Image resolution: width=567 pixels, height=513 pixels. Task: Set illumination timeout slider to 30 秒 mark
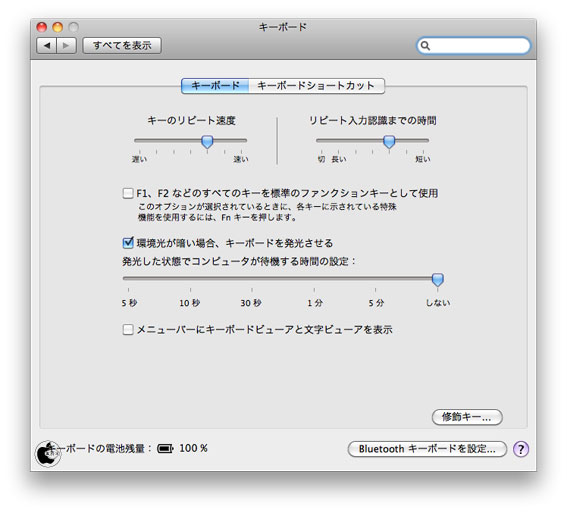[252, 279]
